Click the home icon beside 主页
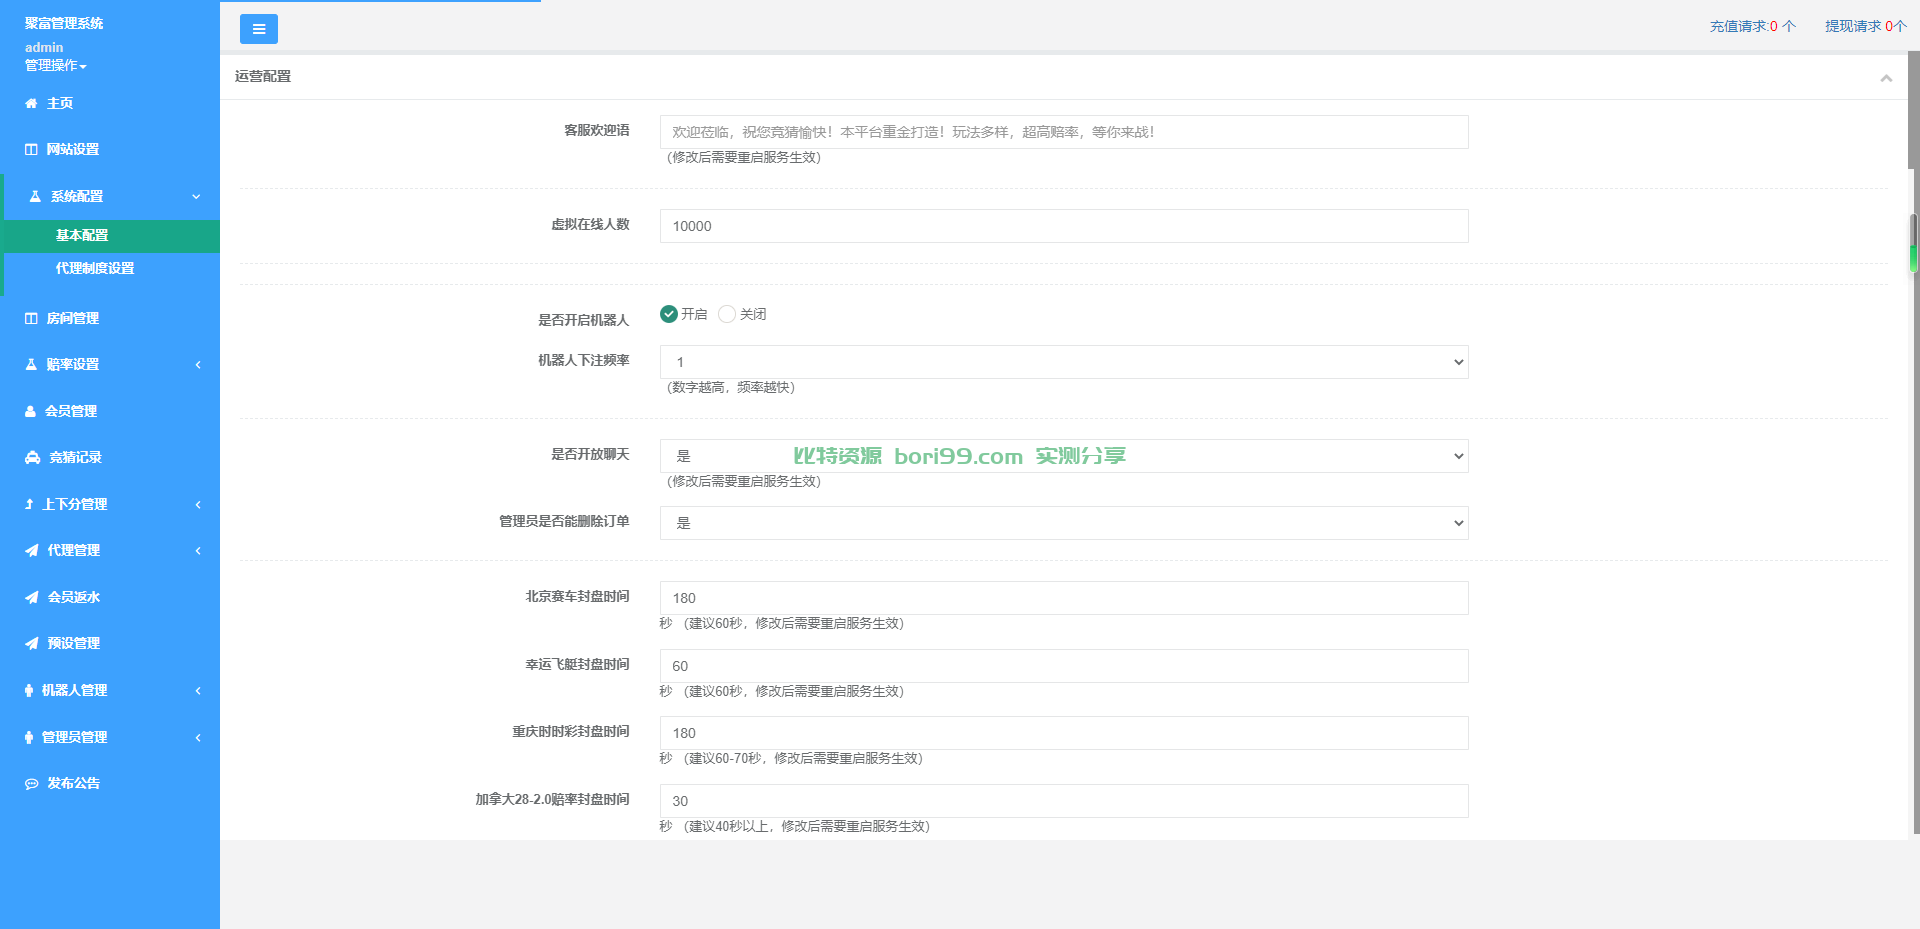The width and height of the screenshot is (1920, 929). point(31,103)
